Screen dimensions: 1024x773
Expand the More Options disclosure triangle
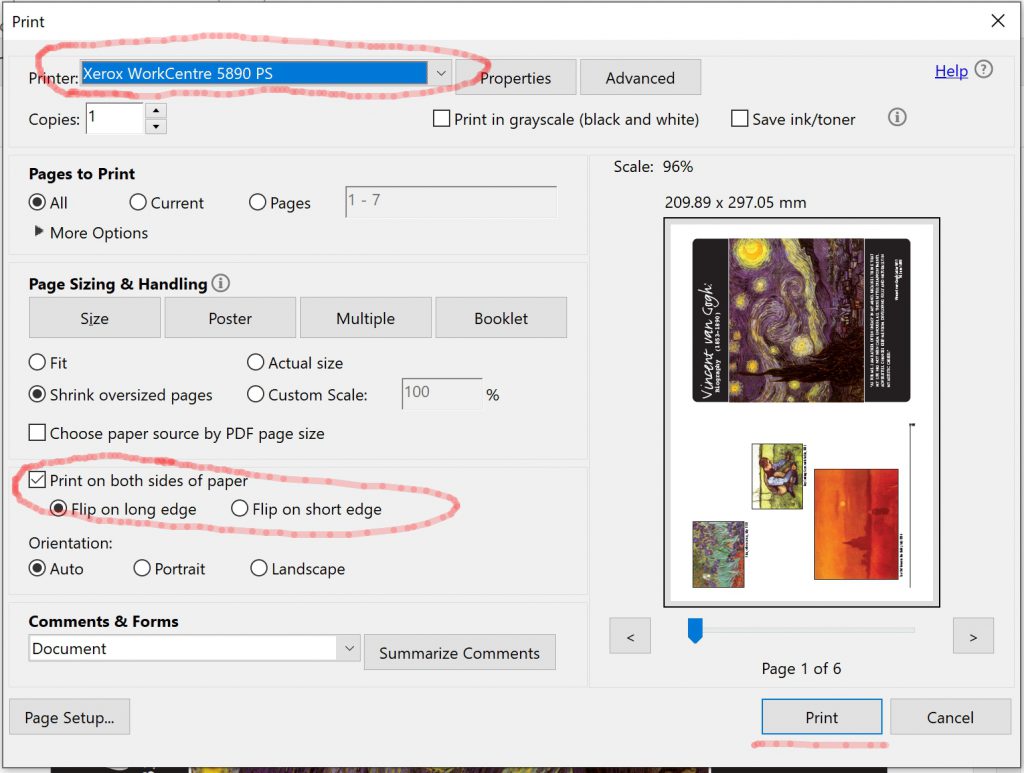(40, 233)
